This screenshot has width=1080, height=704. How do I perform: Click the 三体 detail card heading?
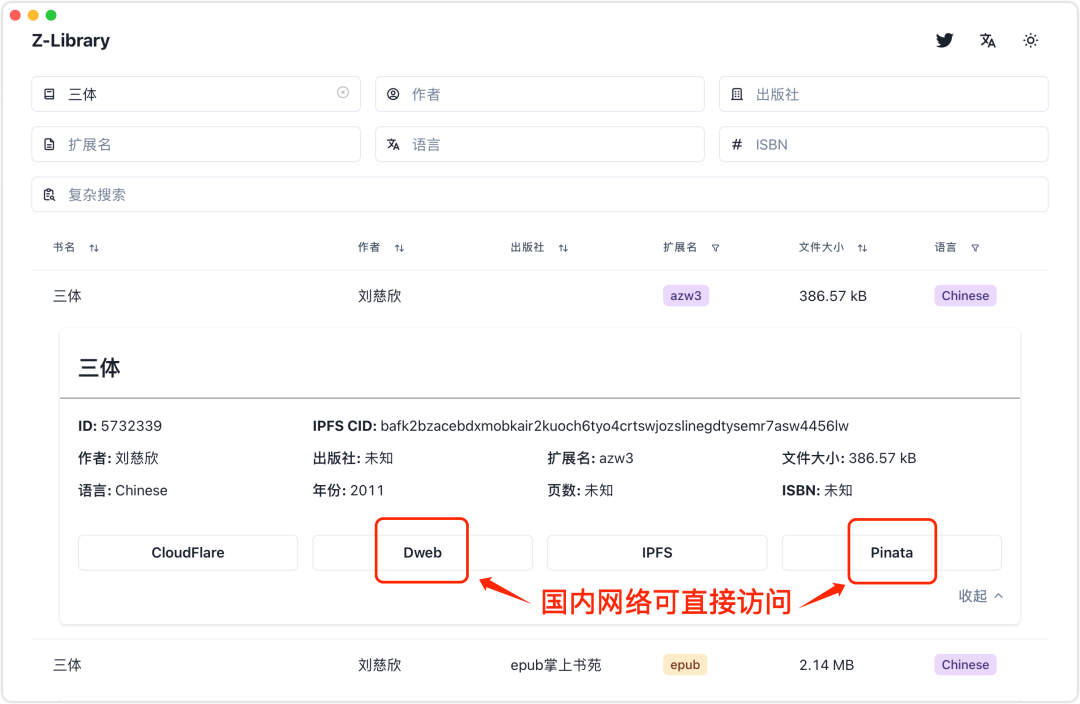pyautogui.click(x=99, y=368)
